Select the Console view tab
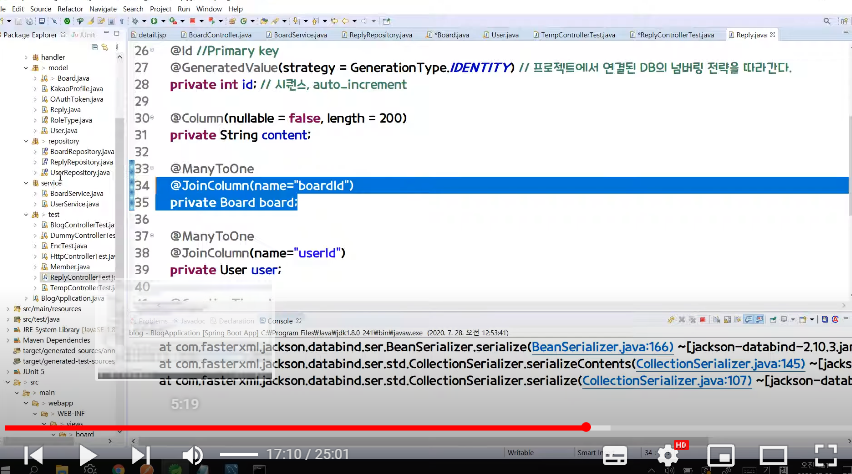The width and height of the screenshot is (852, 474). [280, 321]
